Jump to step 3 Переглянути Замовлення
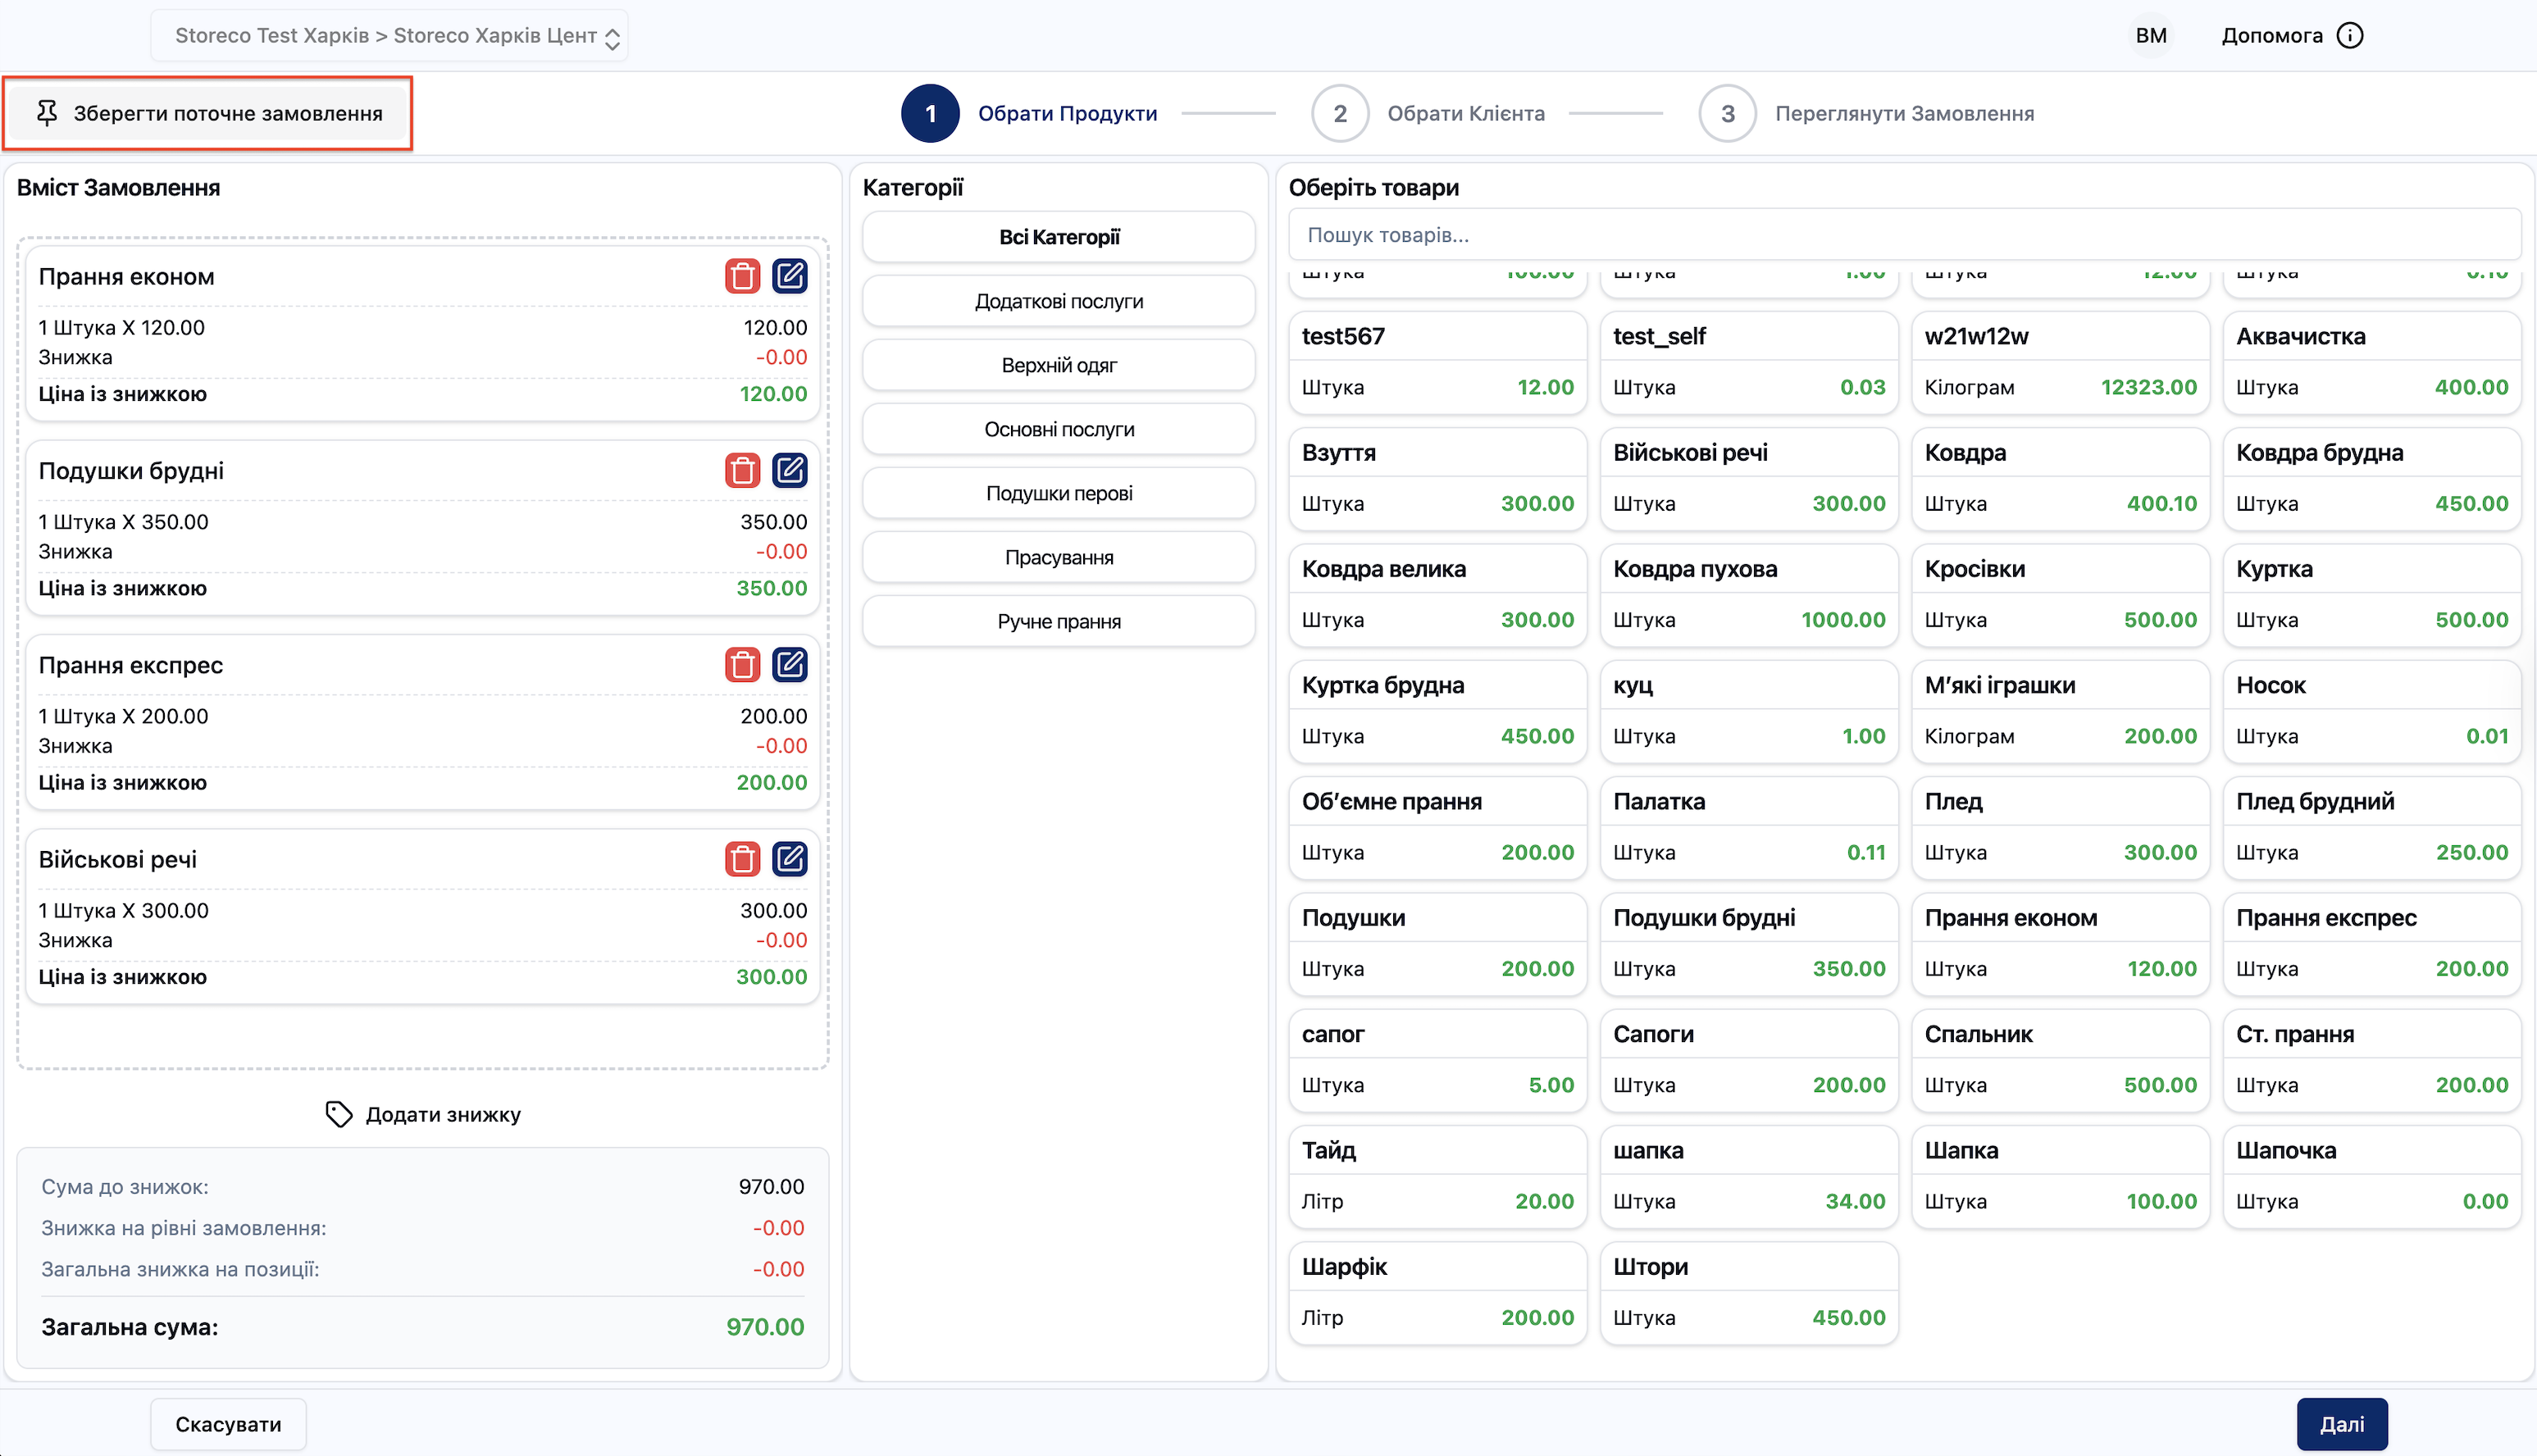2537x1456 pixels. pyautogui.click(x=1727, y=113)
